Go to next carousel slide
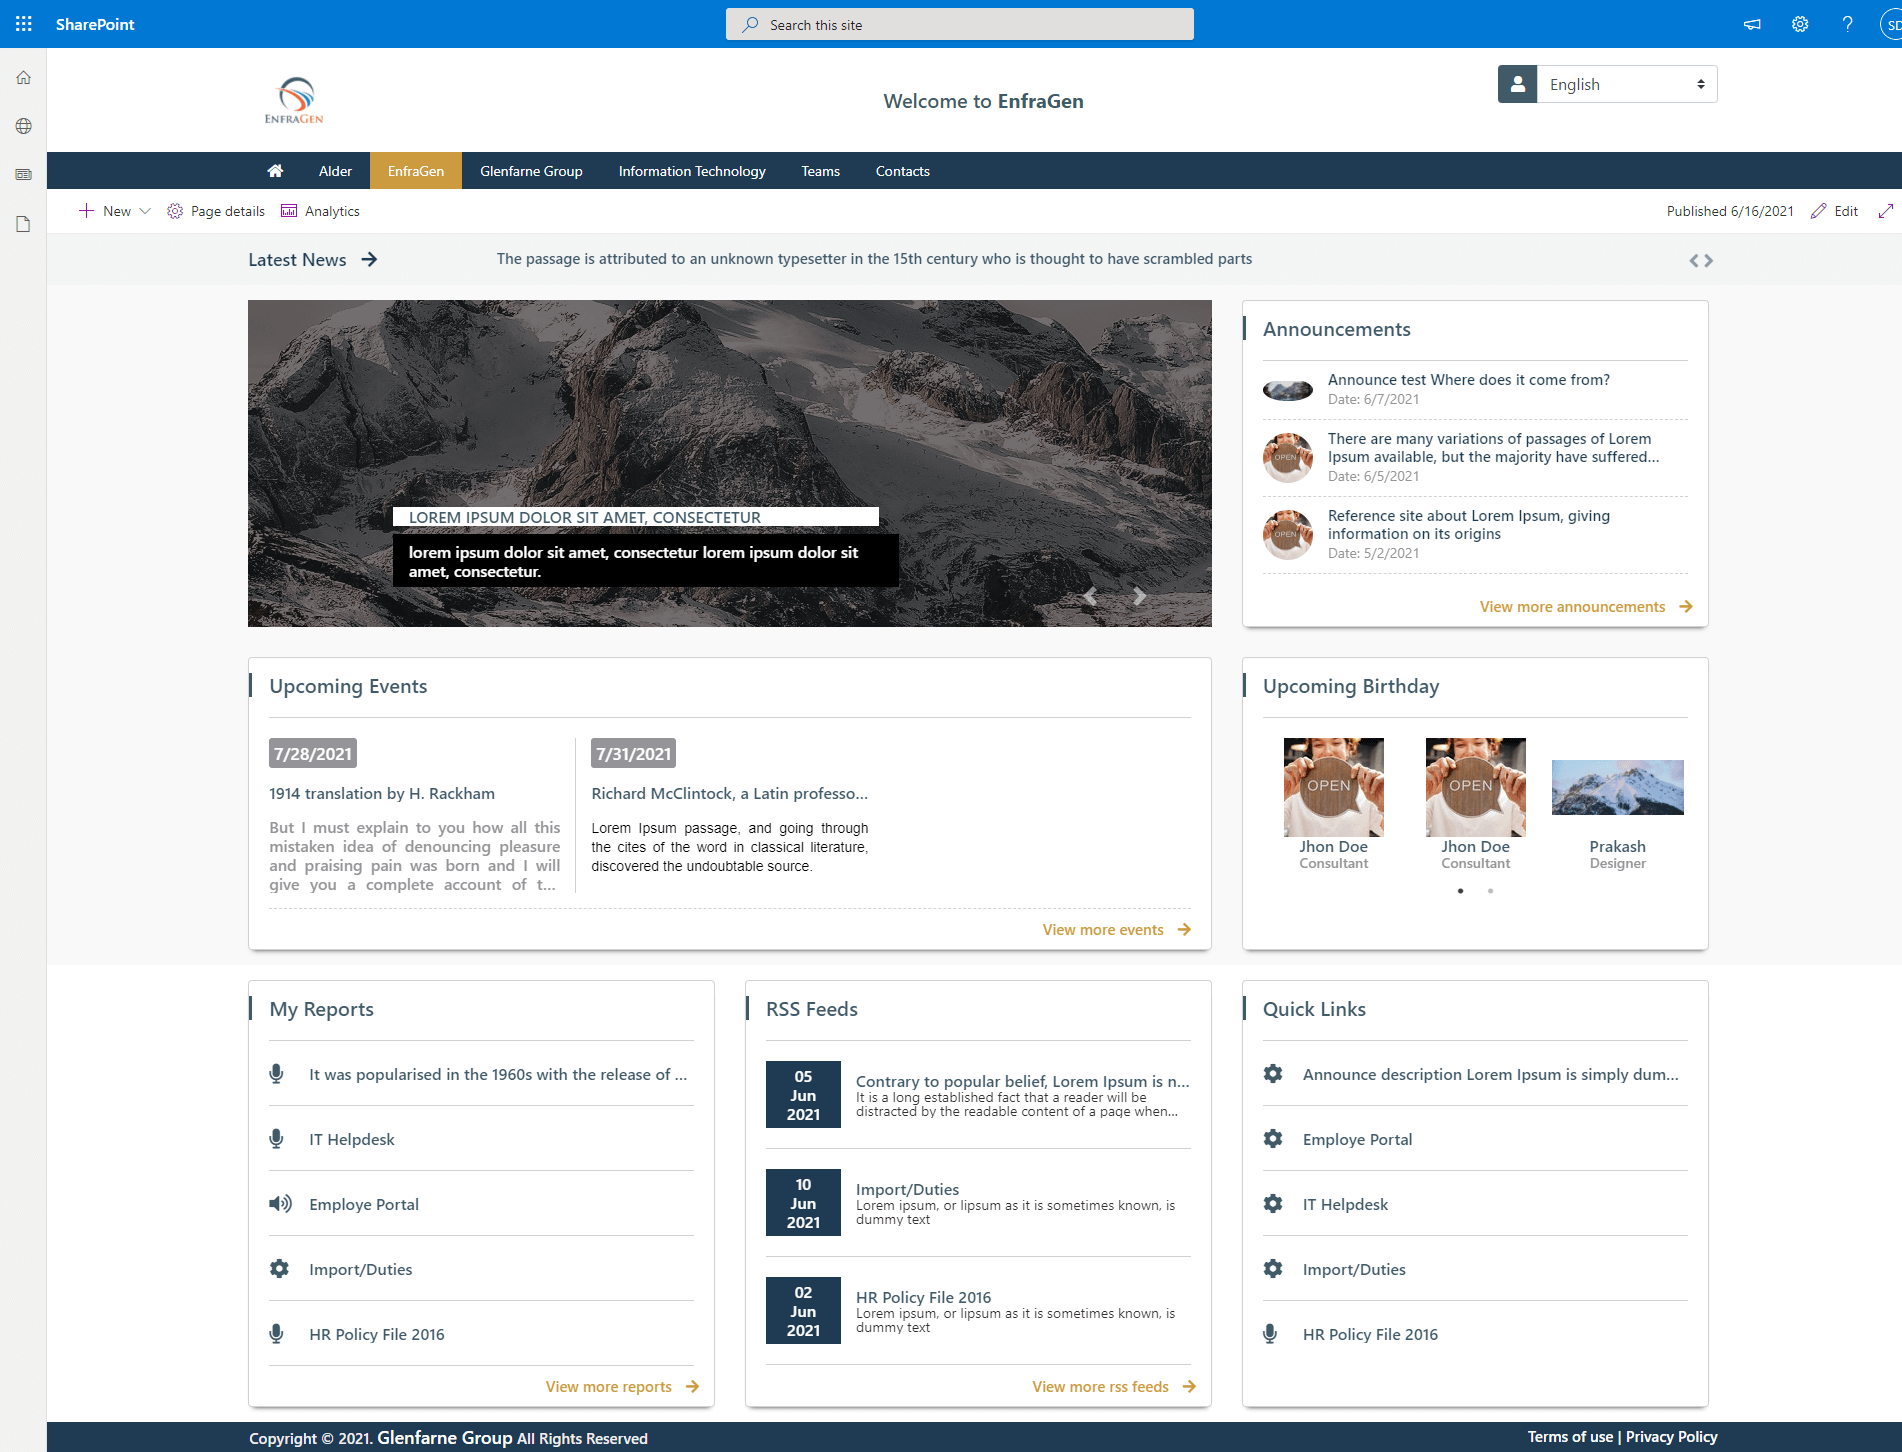 tap(1139, 596)
